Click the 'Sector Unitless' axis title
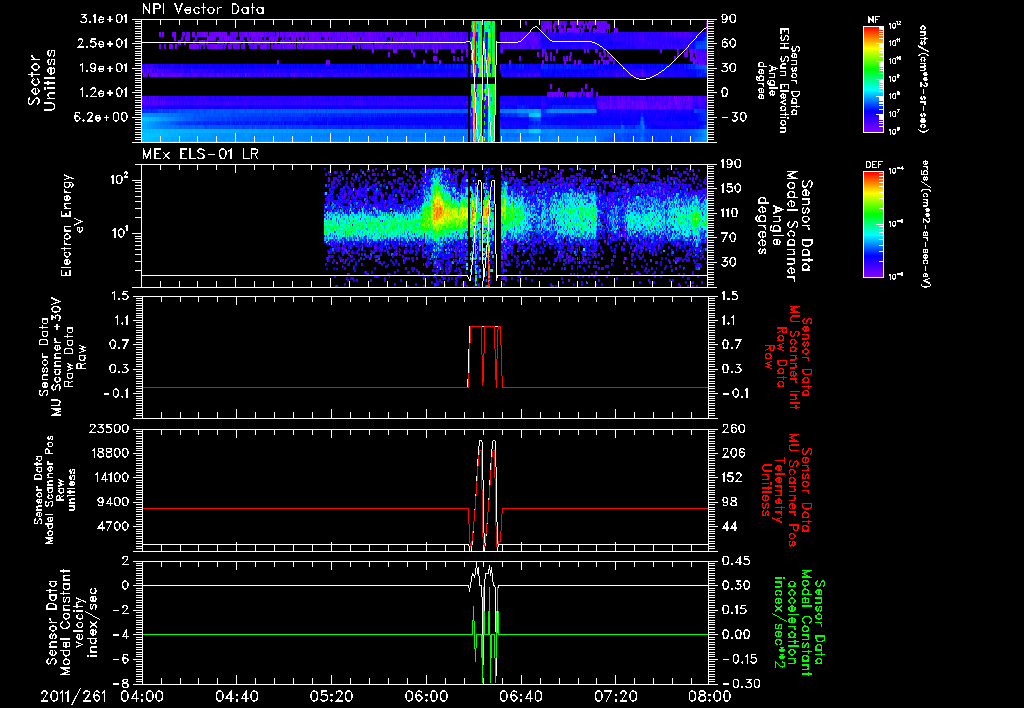This screenshot has height=708, width=1024. click(41, 80)
